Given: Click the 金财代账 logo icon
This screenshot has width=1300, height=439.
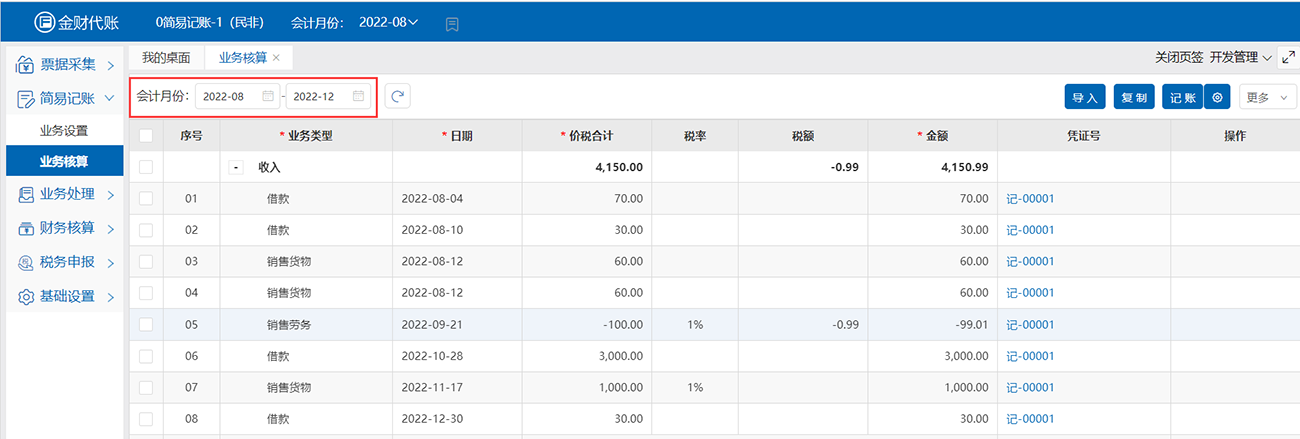Looking at the screenshot, I should click(44, 22).
